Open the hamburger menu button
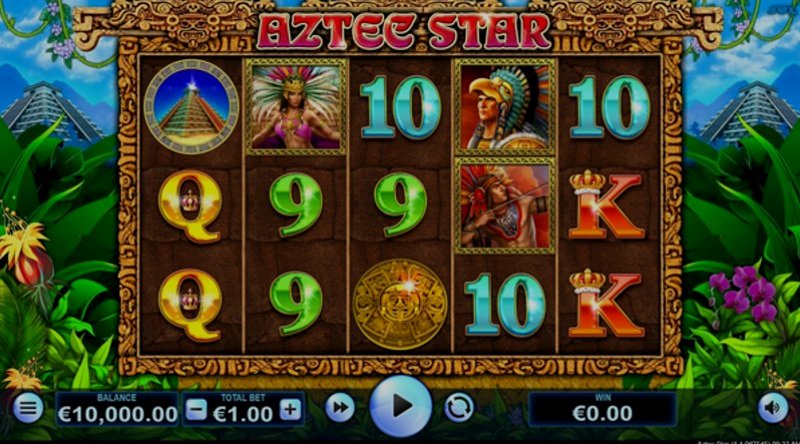800x444 pixels. [x=28, y=408]
